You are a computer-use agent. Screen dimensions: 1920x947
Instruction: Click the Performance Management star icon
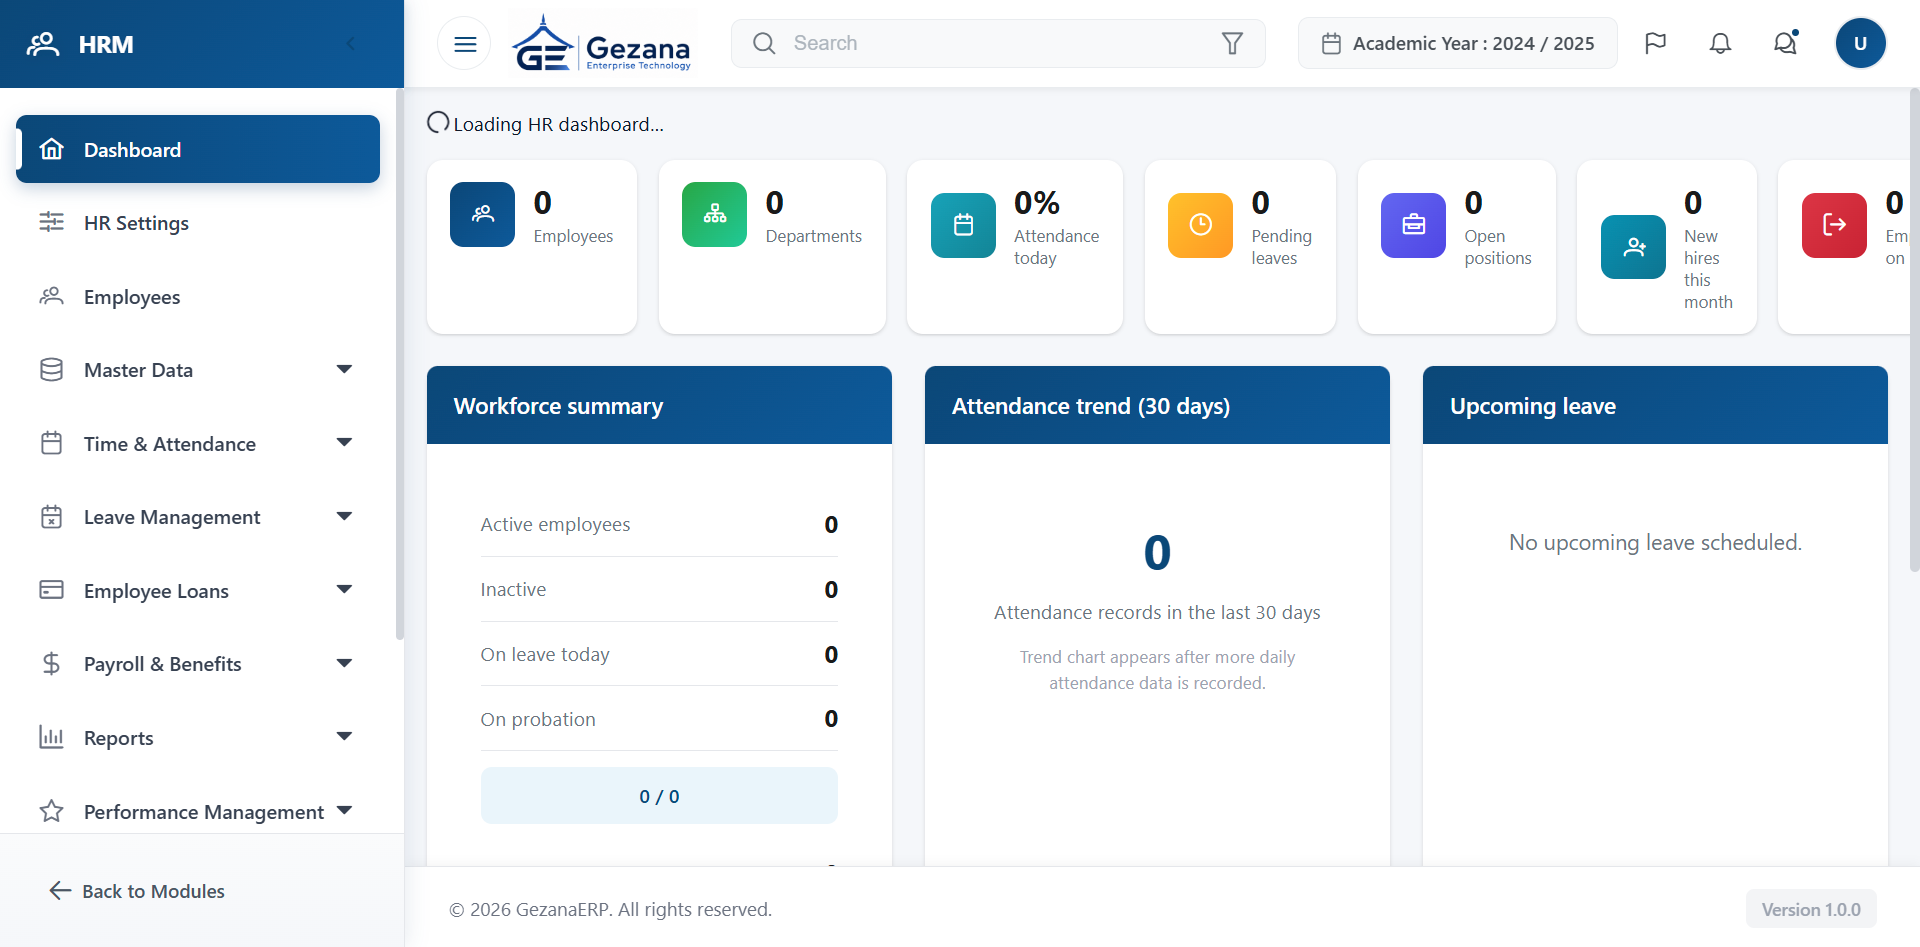pyautogui.click(x=51, y=811)
